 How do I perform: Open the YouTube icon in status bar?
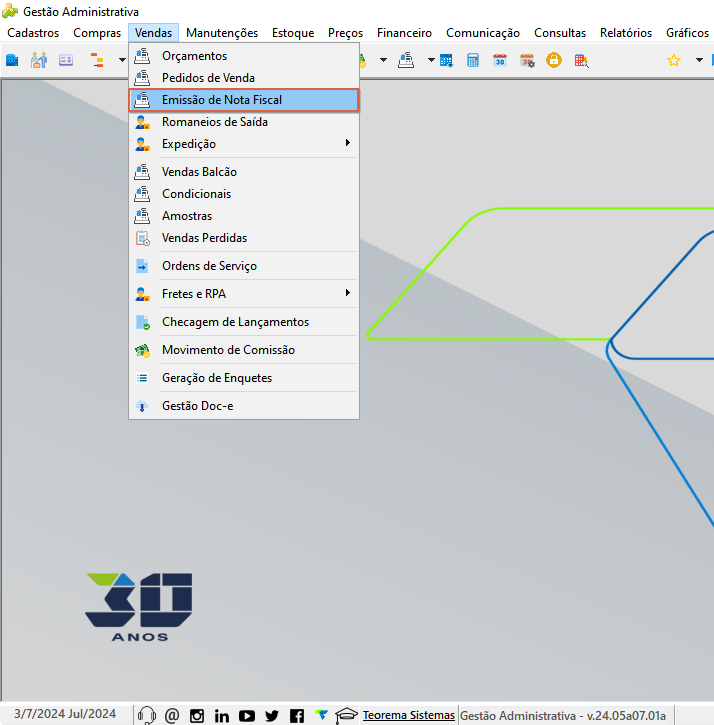coord(247,716)
